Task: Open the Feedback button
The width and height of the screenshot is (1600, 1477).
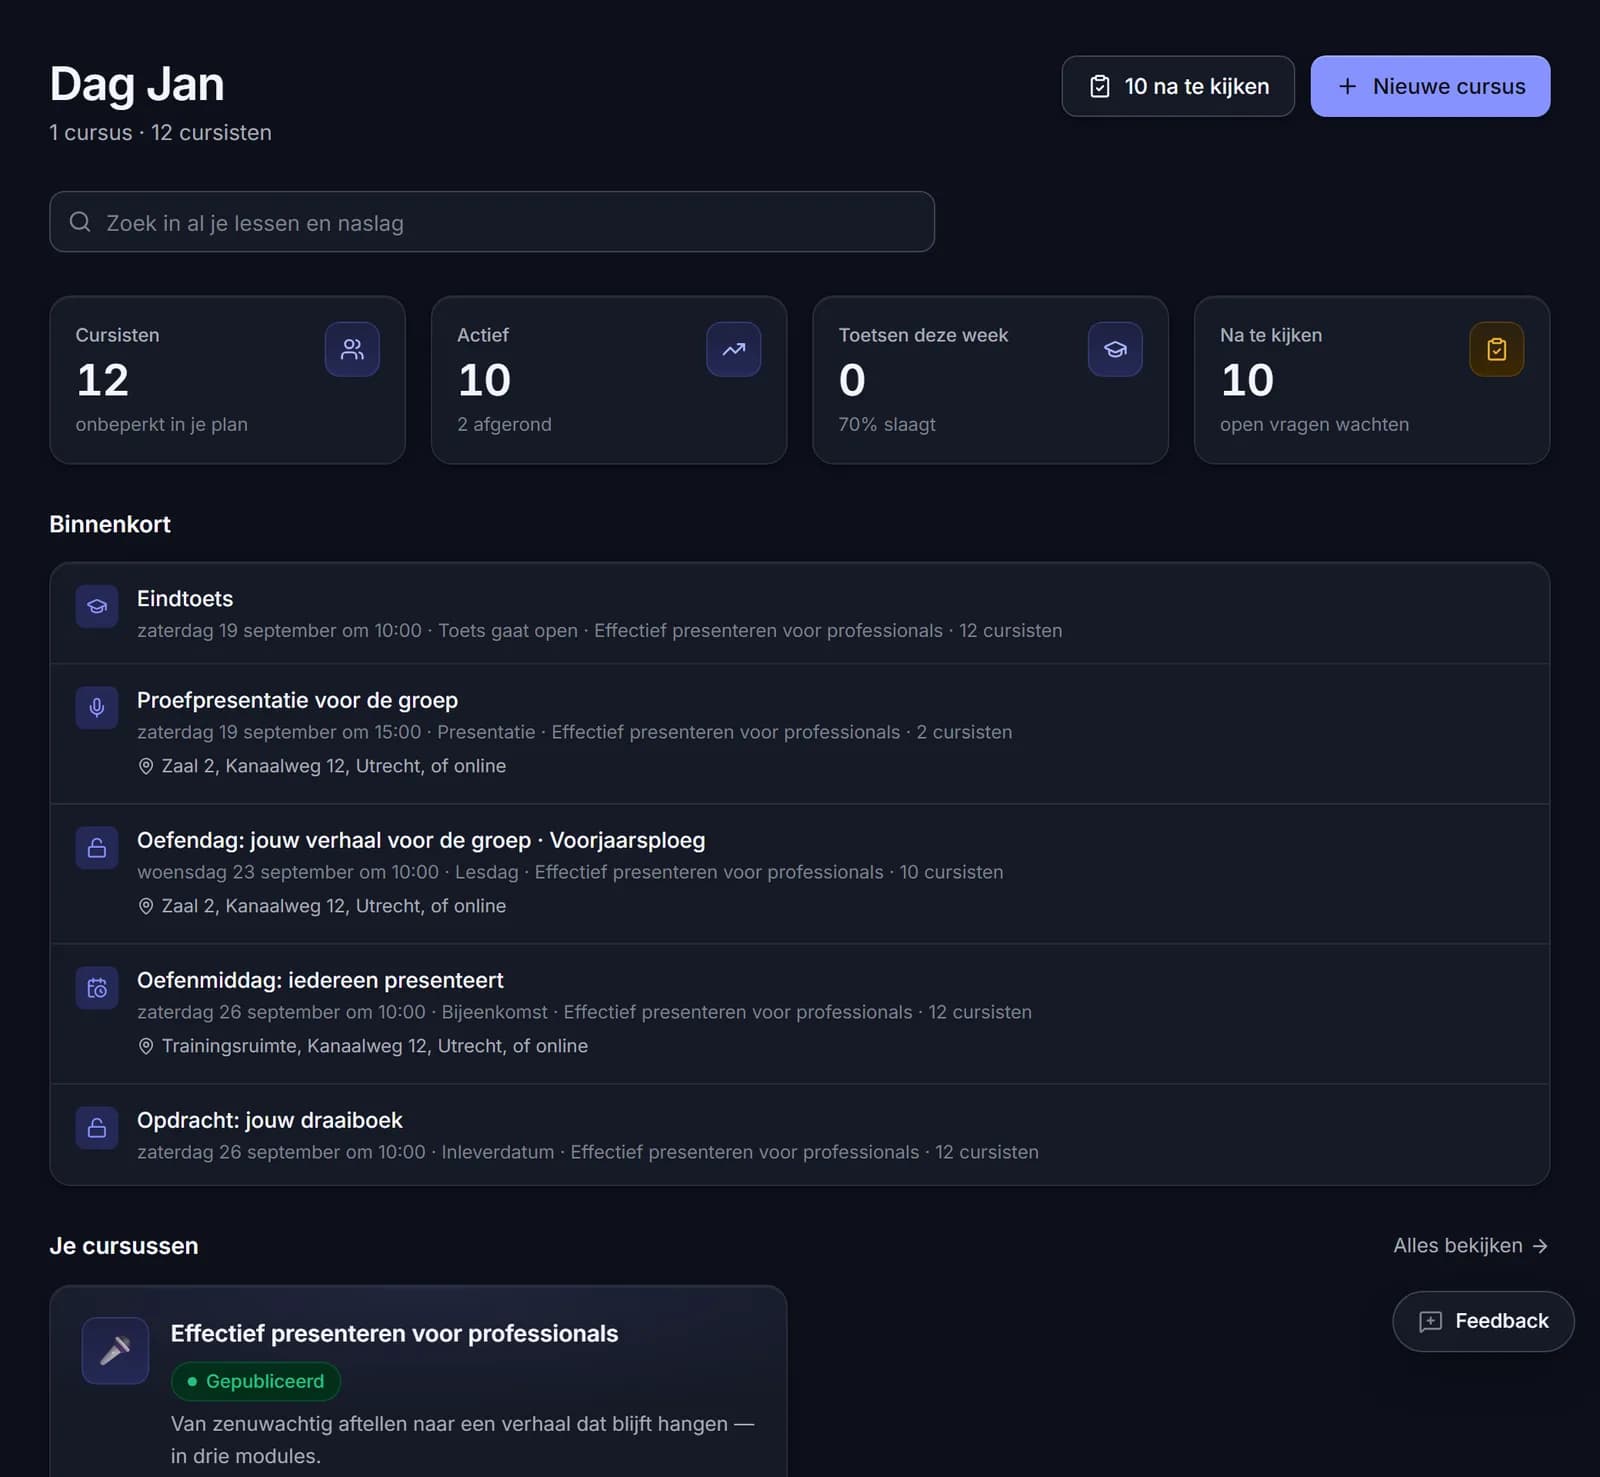Action: (x=1483, y=1321)
